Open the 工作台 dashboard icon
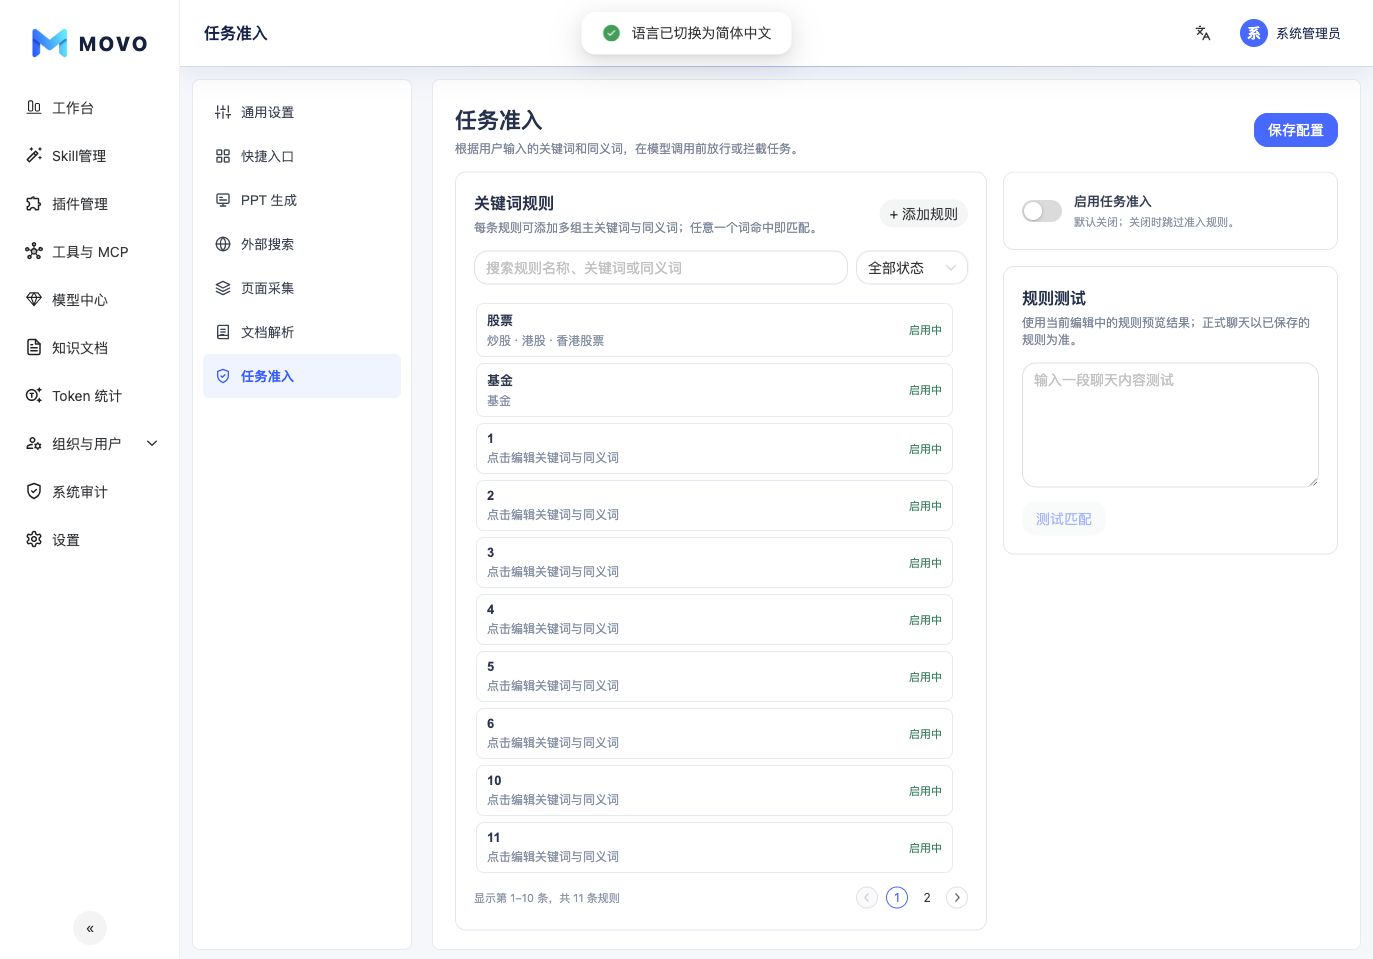Viewport: 1373px width, 959px height. [34, 107]
